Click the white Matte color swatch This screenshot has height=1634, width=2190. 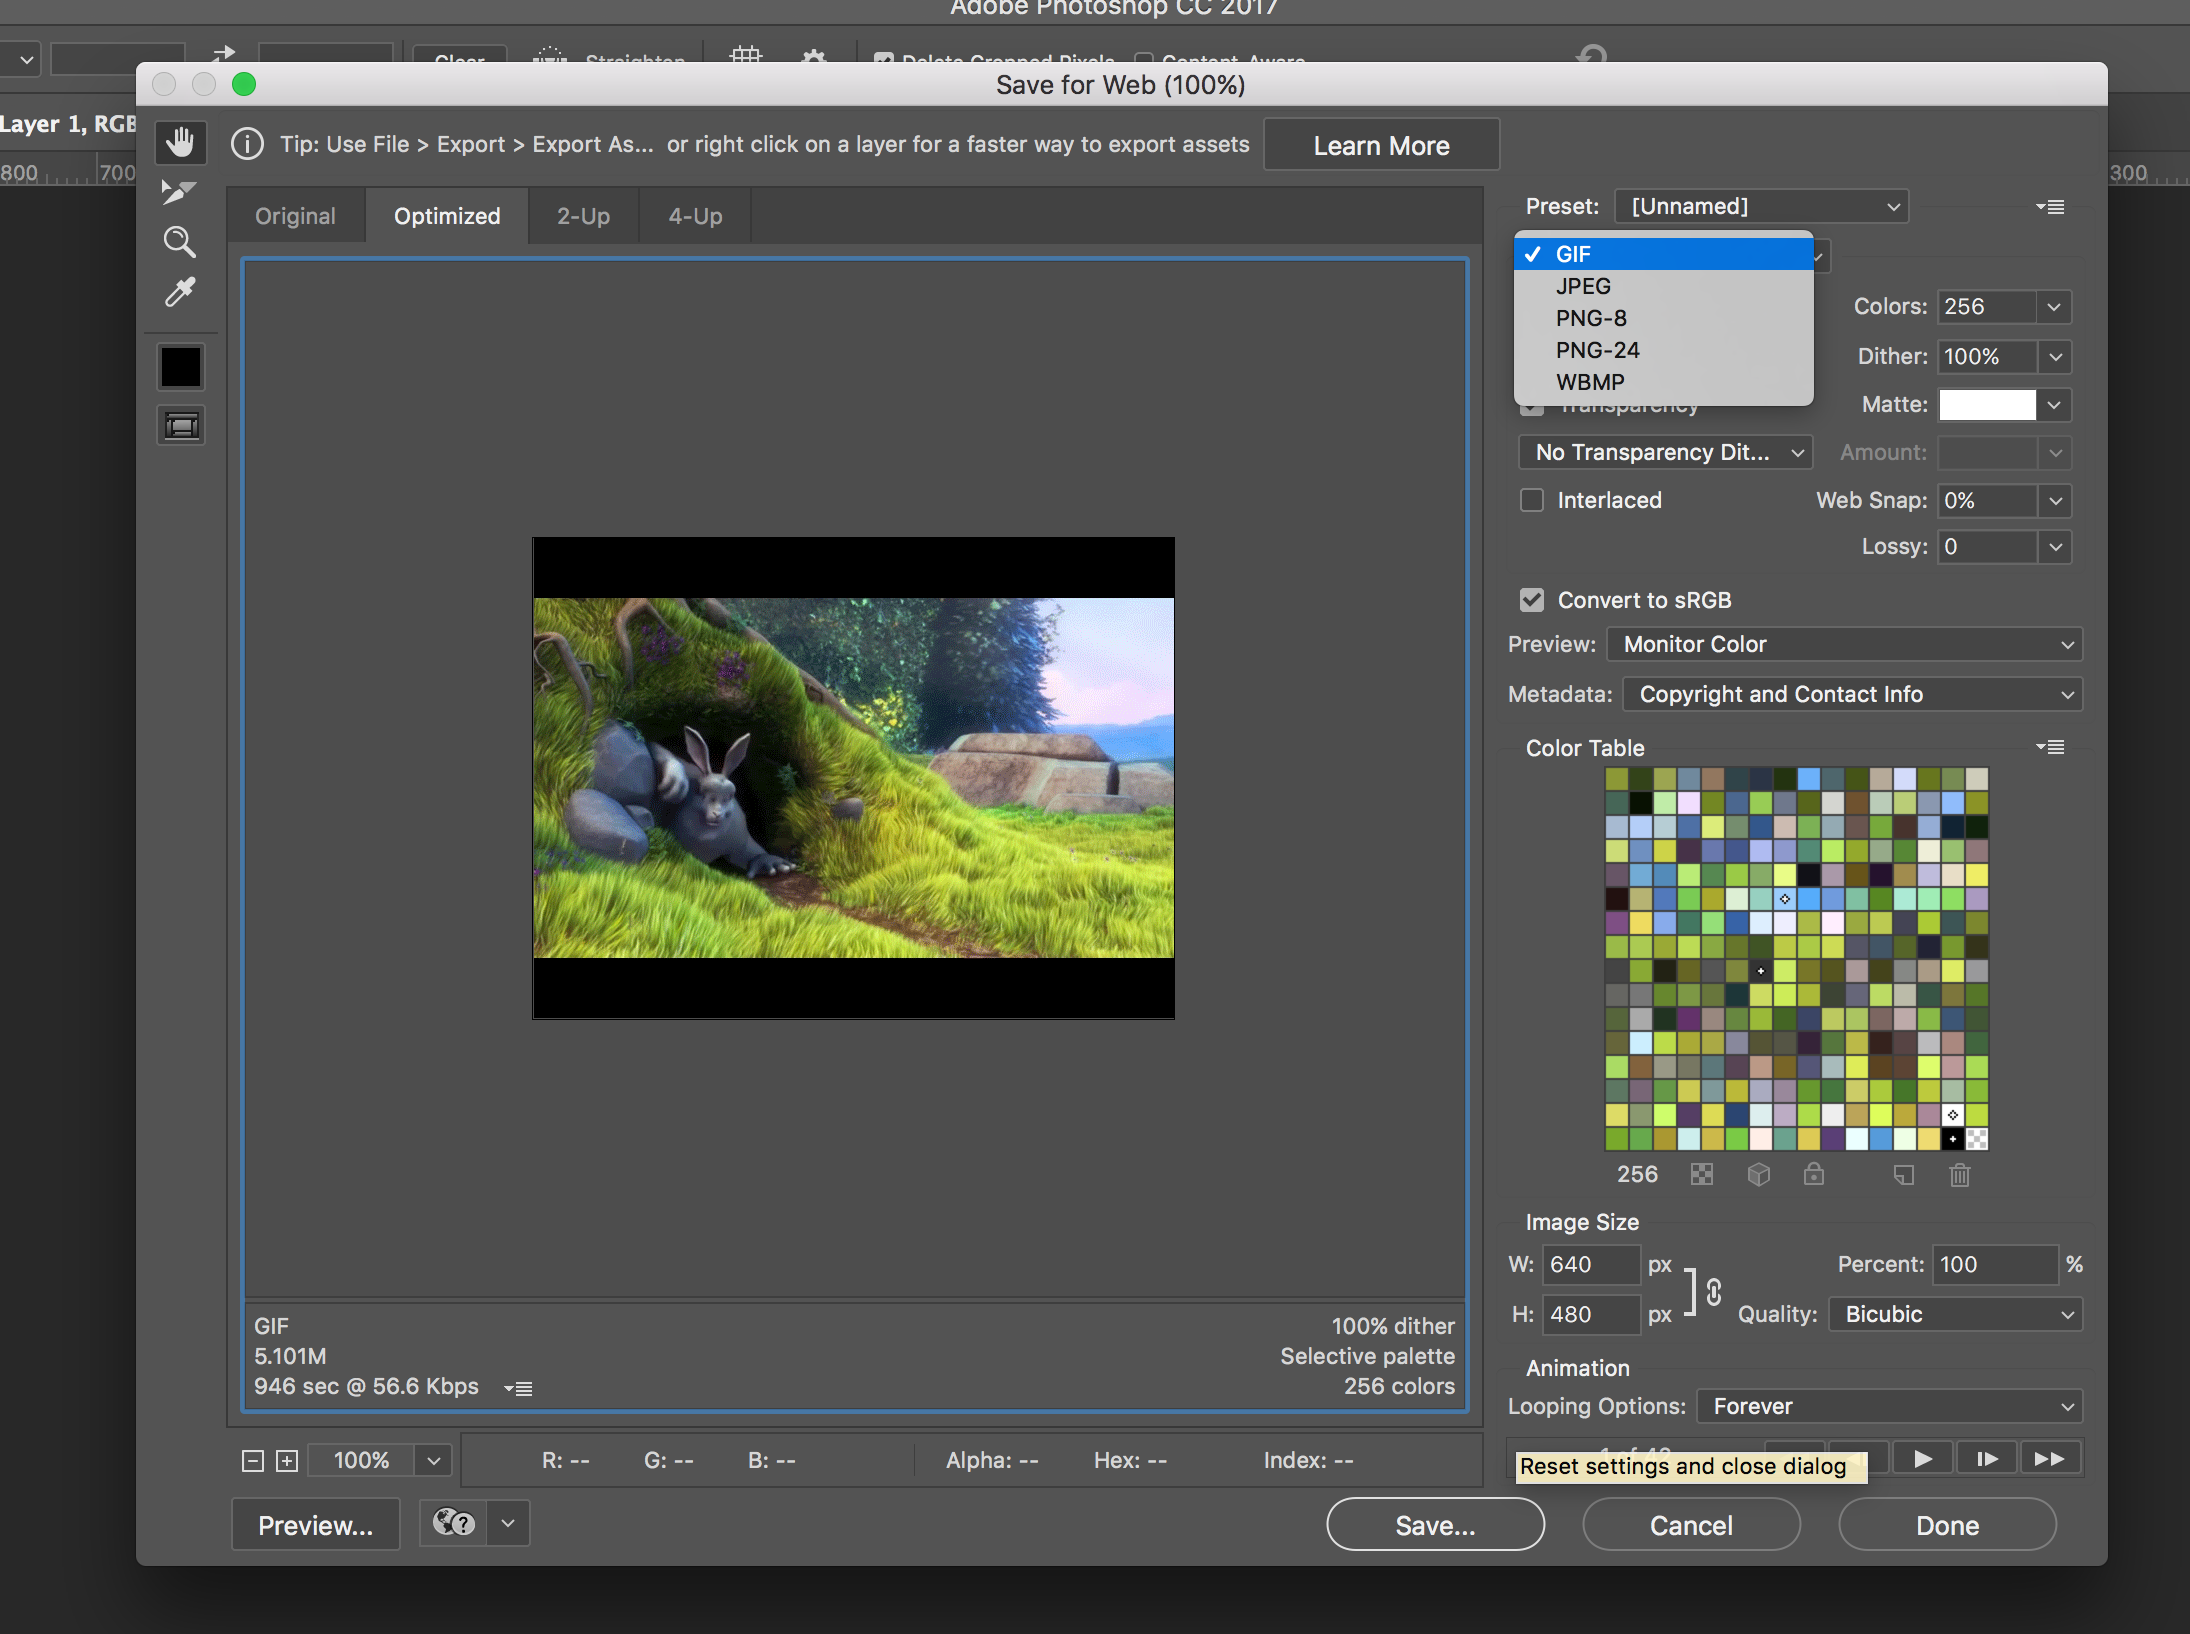tap(1987, 405)
